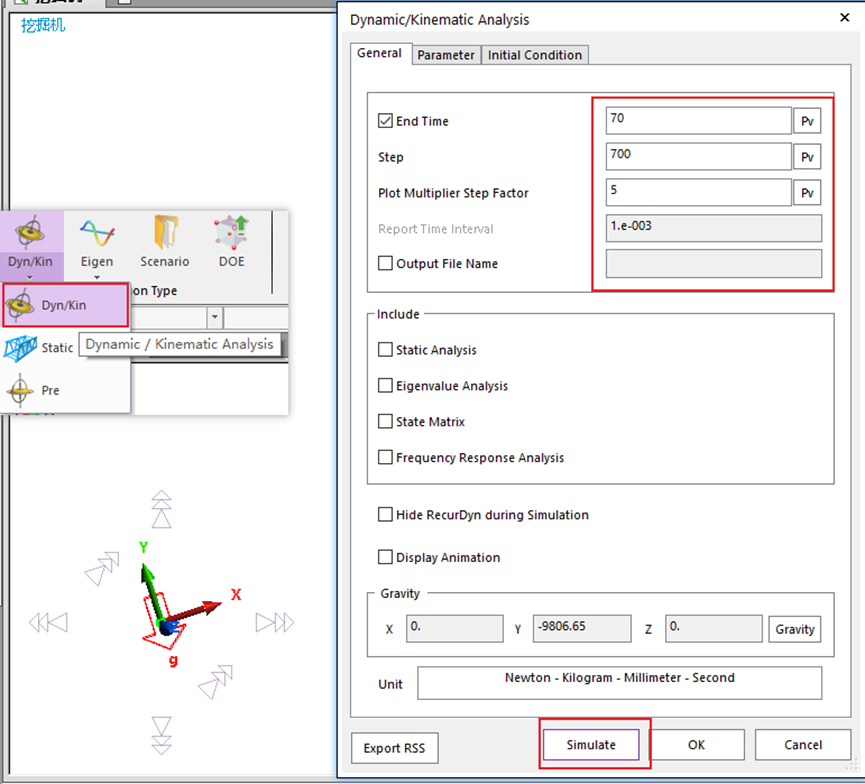Uncheck the End Time checkbox
Viewport: 865px width, 784px height.
click(x=385, y=121)
